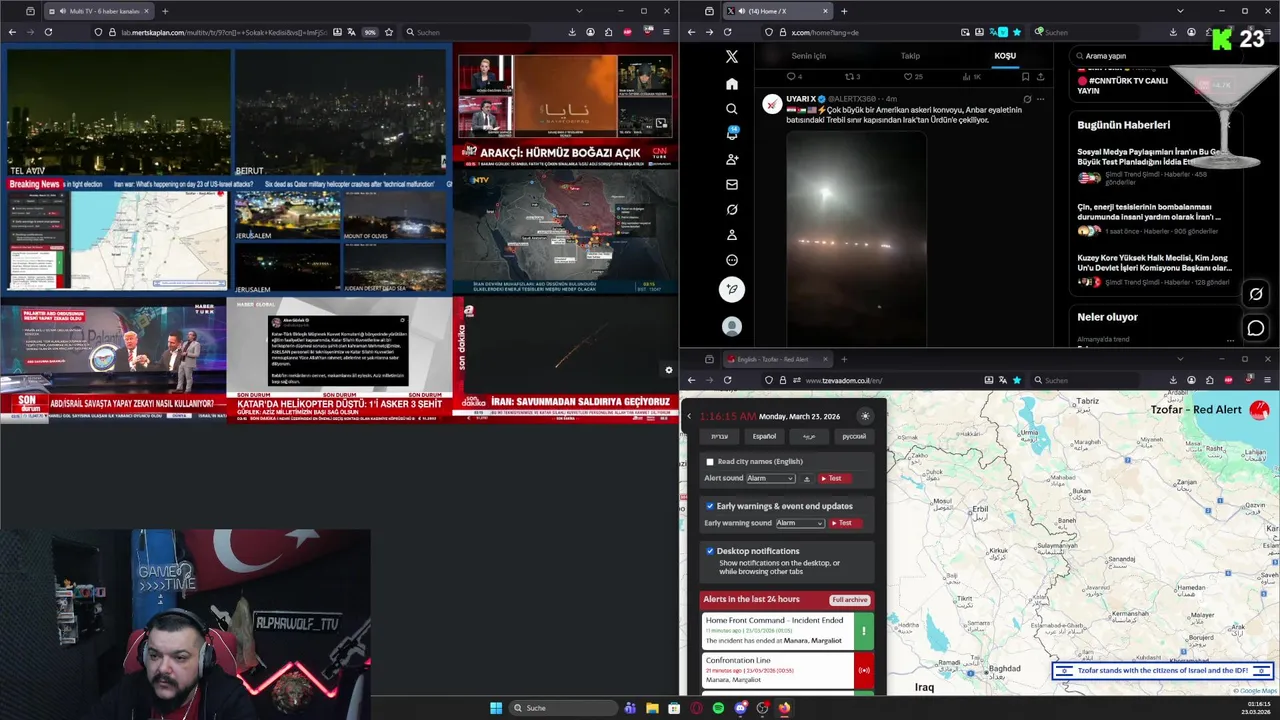
Task: Open the Alert sound Alarm dropdown
Action: pos(771,479)
